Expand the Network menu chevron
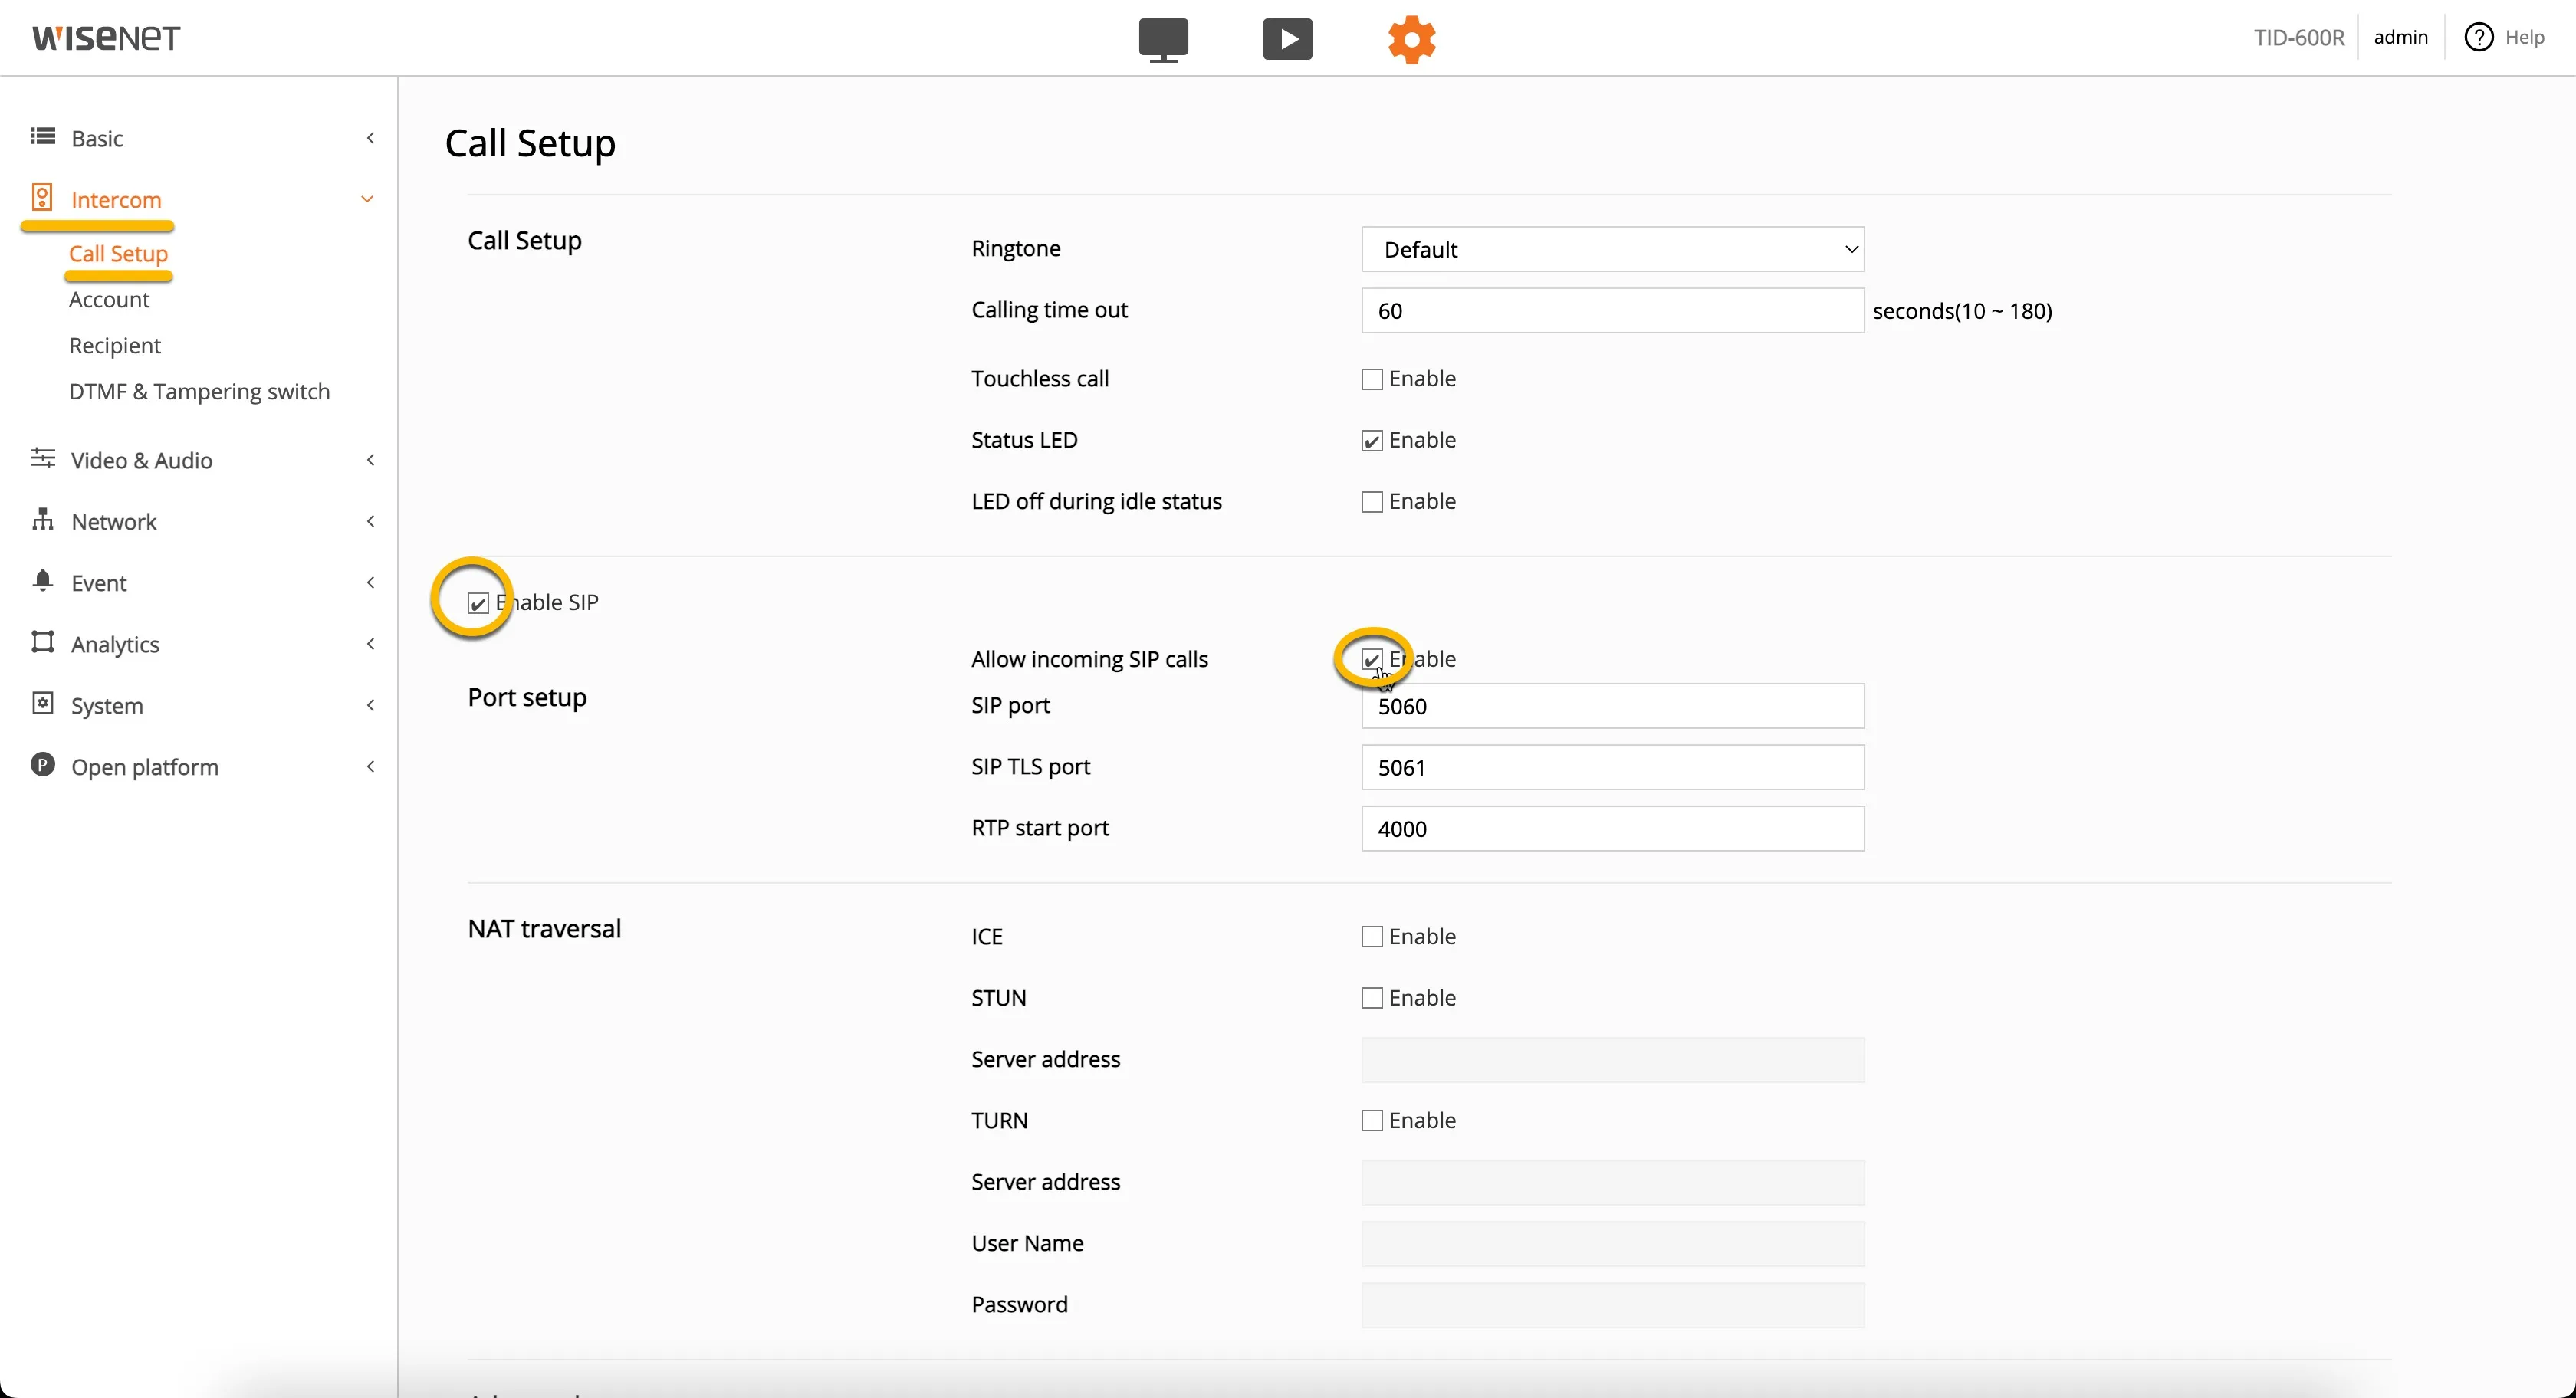2576x1398 pixels. click(x=370, y=521)
